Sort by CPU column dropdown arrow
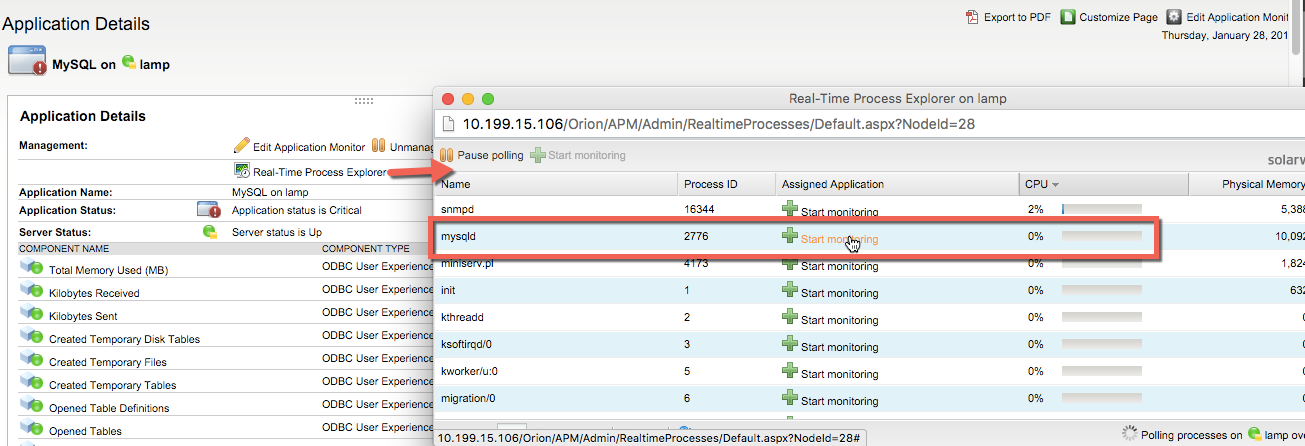Image resolution: width=1305 pixels, height=446 pixels. pyautogui.click(x=1055, y=184)
